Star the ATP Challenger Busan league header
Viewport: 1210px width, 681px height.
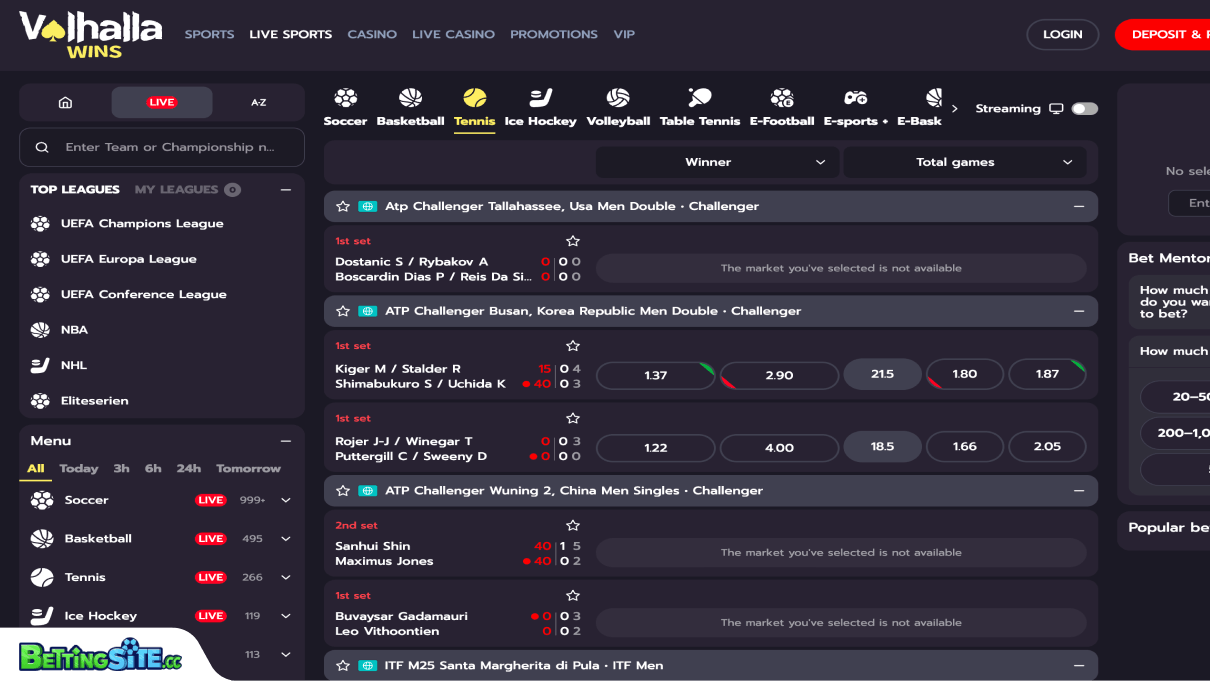343,311
